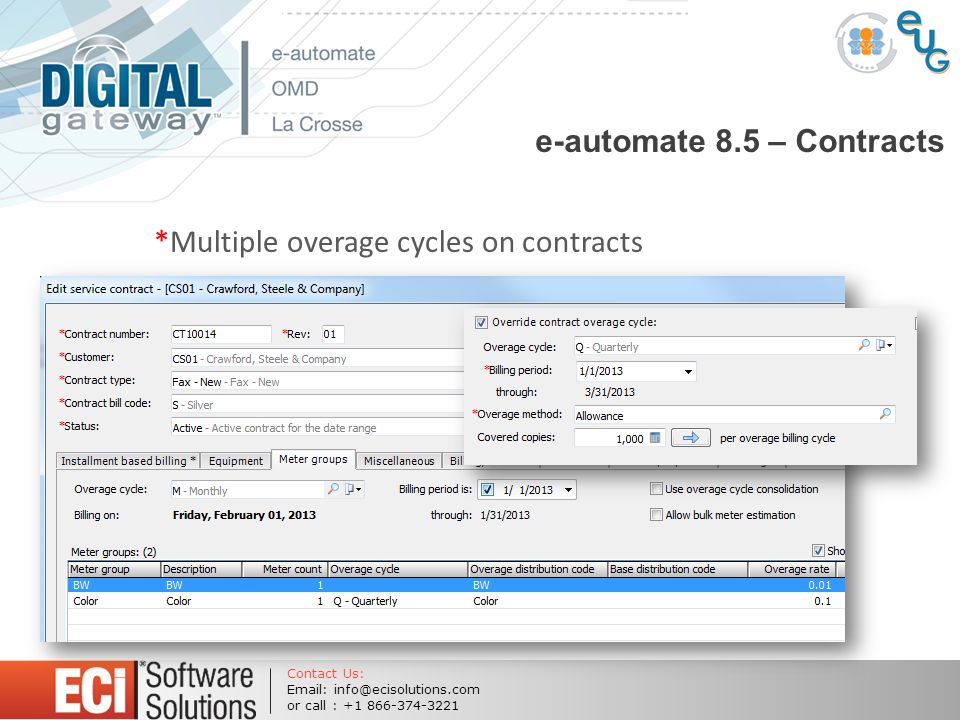Viewport: 960px width, 720px height.
Task: Select the Color meter group row
Action: coord(456,601)
